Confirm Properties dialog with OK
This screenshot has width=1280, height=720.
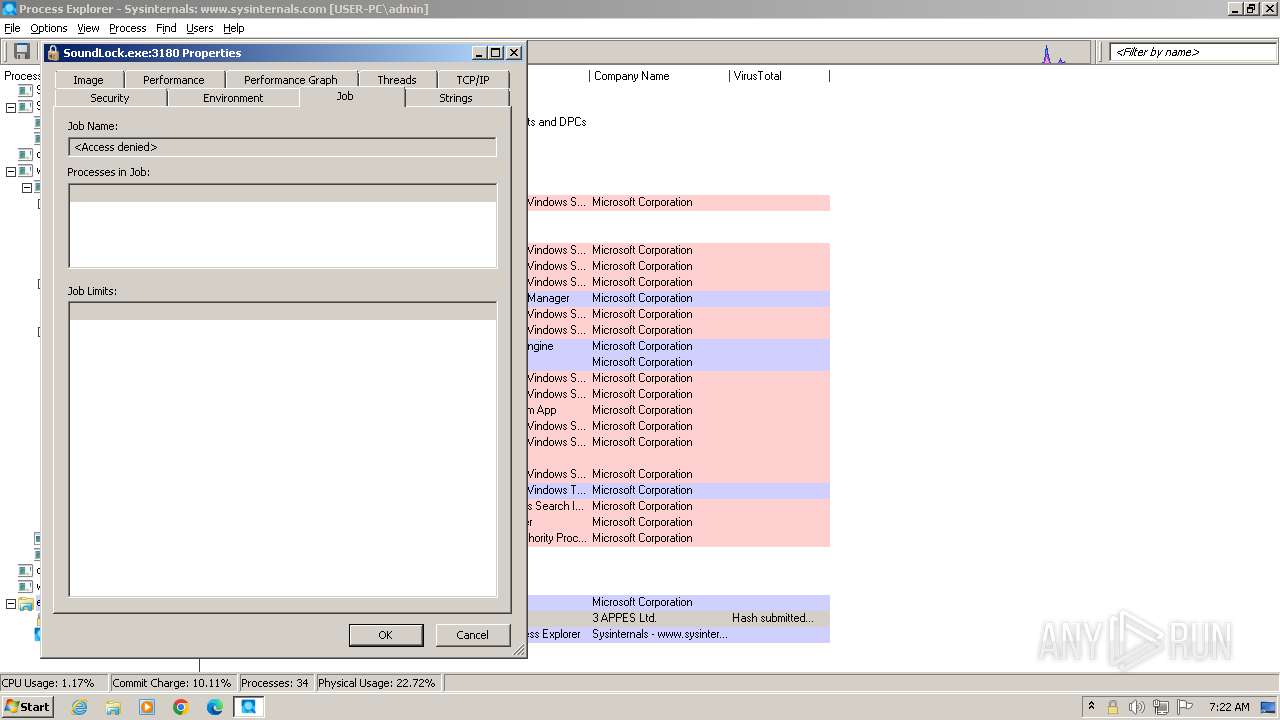[386, 635]
